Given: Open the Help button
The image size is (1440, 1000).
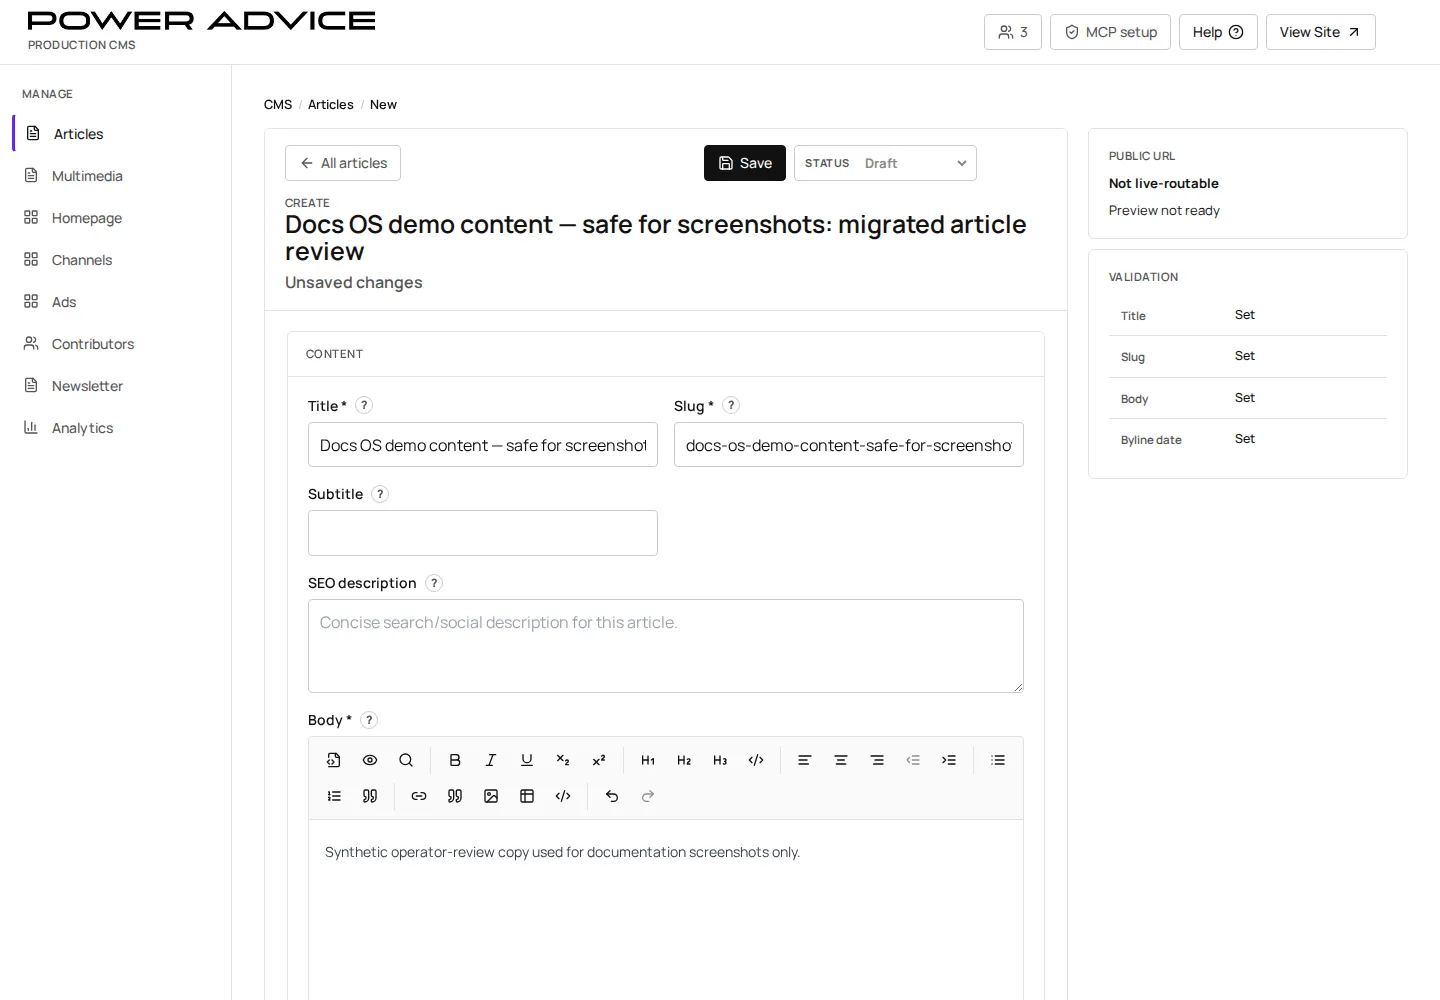Looking at the screenshot, I should click(1218, 32).
